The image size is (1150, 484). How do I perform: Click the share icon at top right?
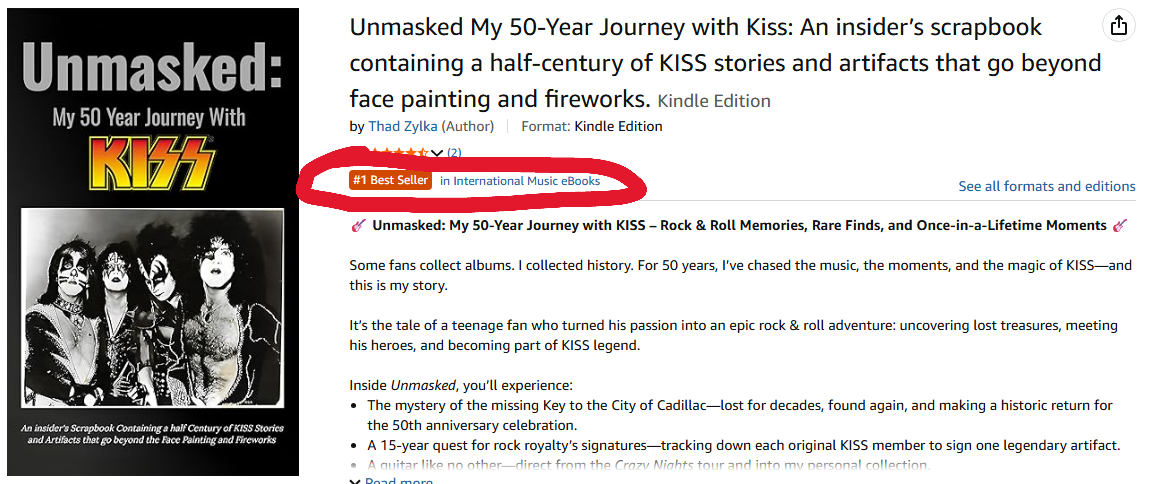coord(1117,25)
